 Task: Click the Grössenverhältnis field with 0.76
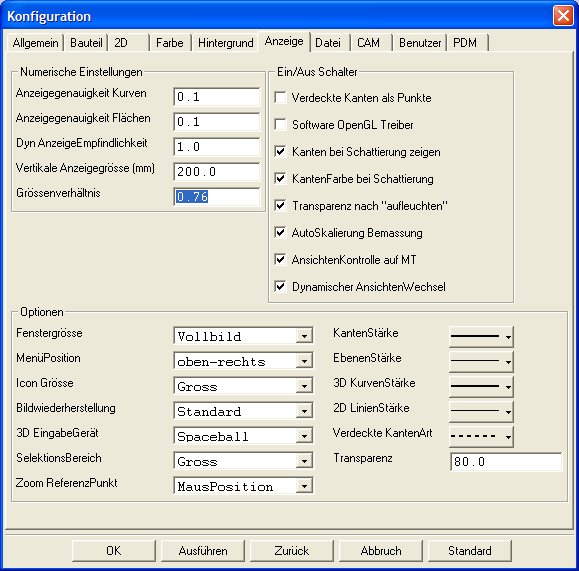pyautogui.click(x=217, y=196)
